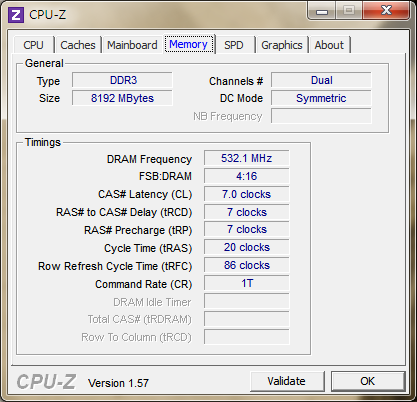The width and height of the screenshot is (417, 402).
Task: Select the Mainboard tab
Action: point(132,45)
